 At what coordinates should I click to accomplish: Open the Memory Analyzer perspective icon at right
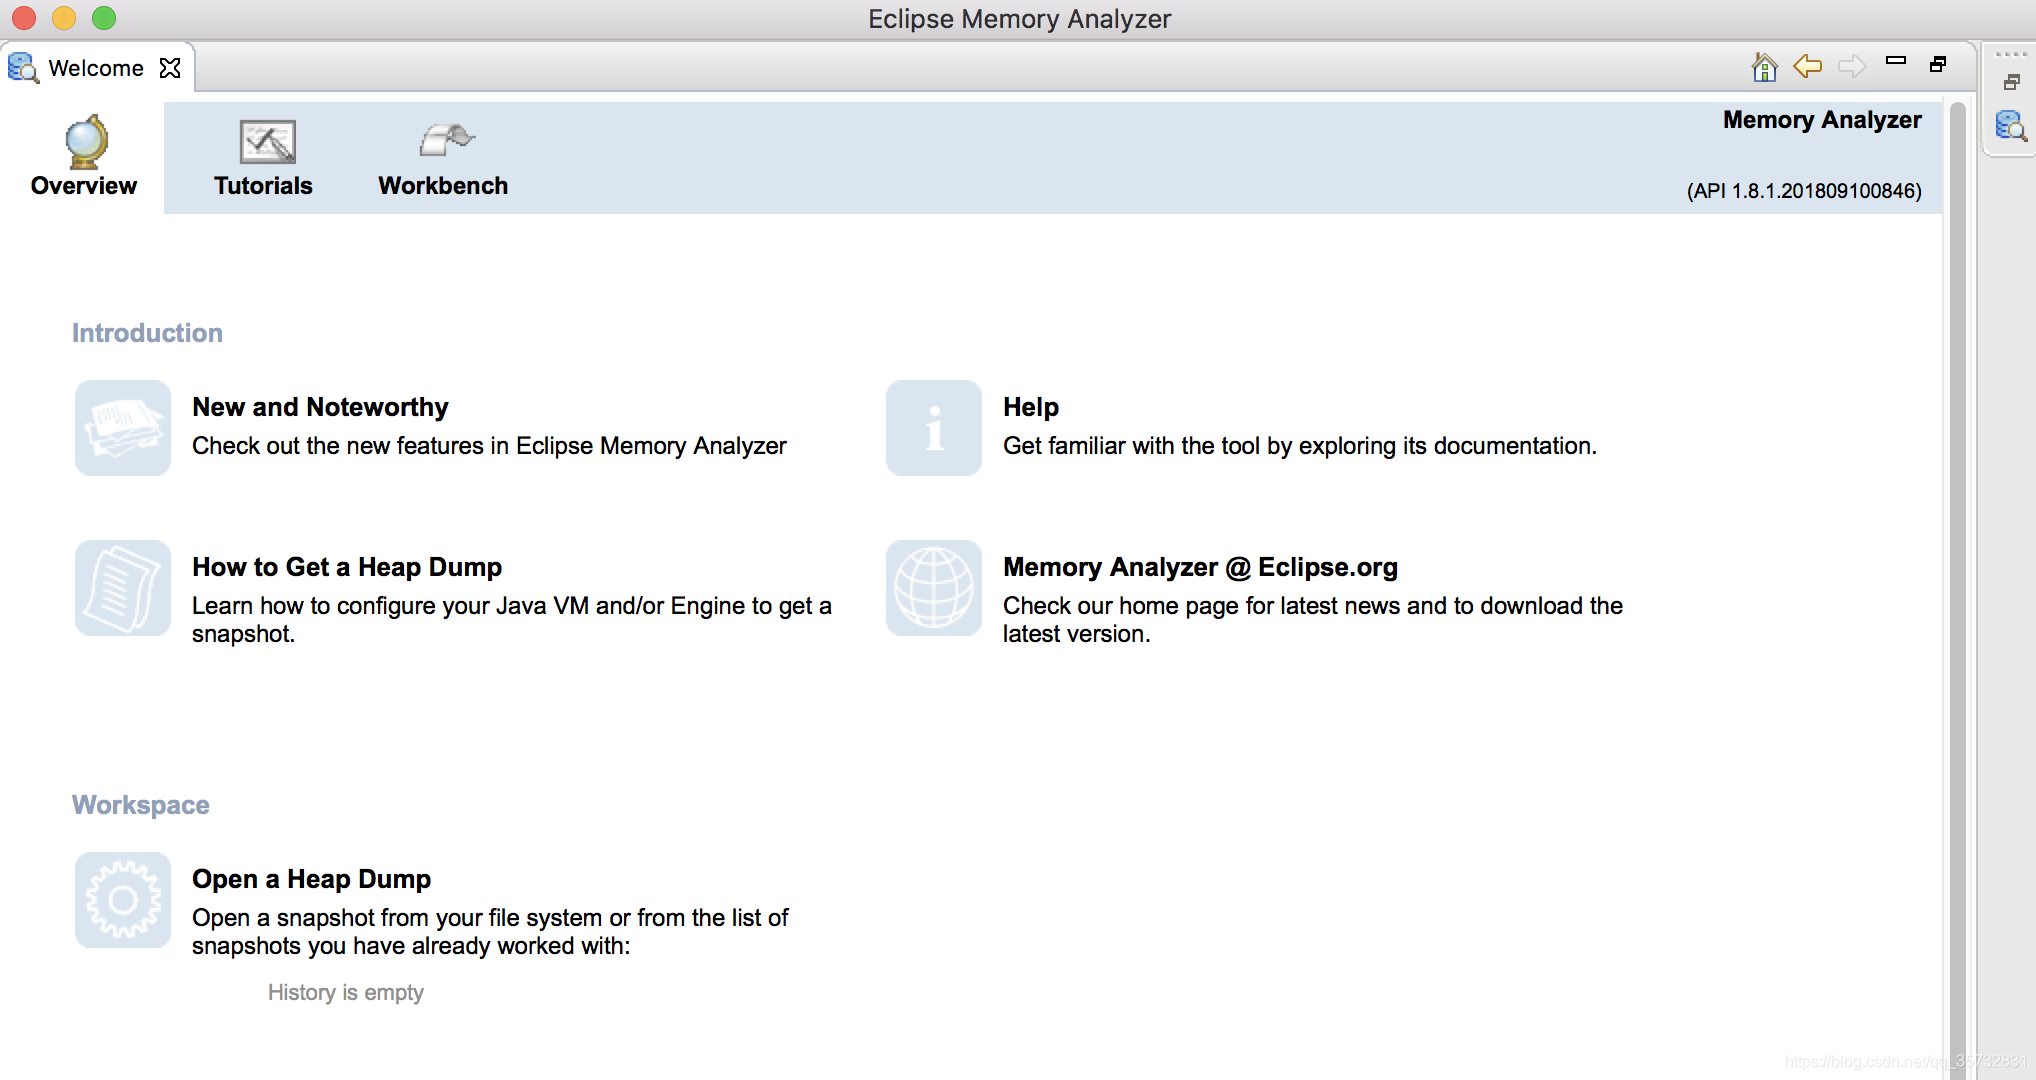point(2010,126)
